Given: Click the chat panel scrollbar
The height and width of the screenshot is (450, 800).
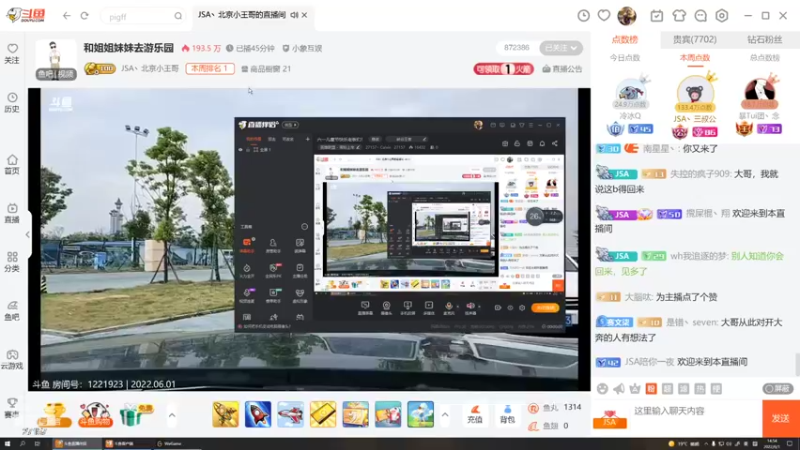Looking at the screenshot, I should point(796,364).
